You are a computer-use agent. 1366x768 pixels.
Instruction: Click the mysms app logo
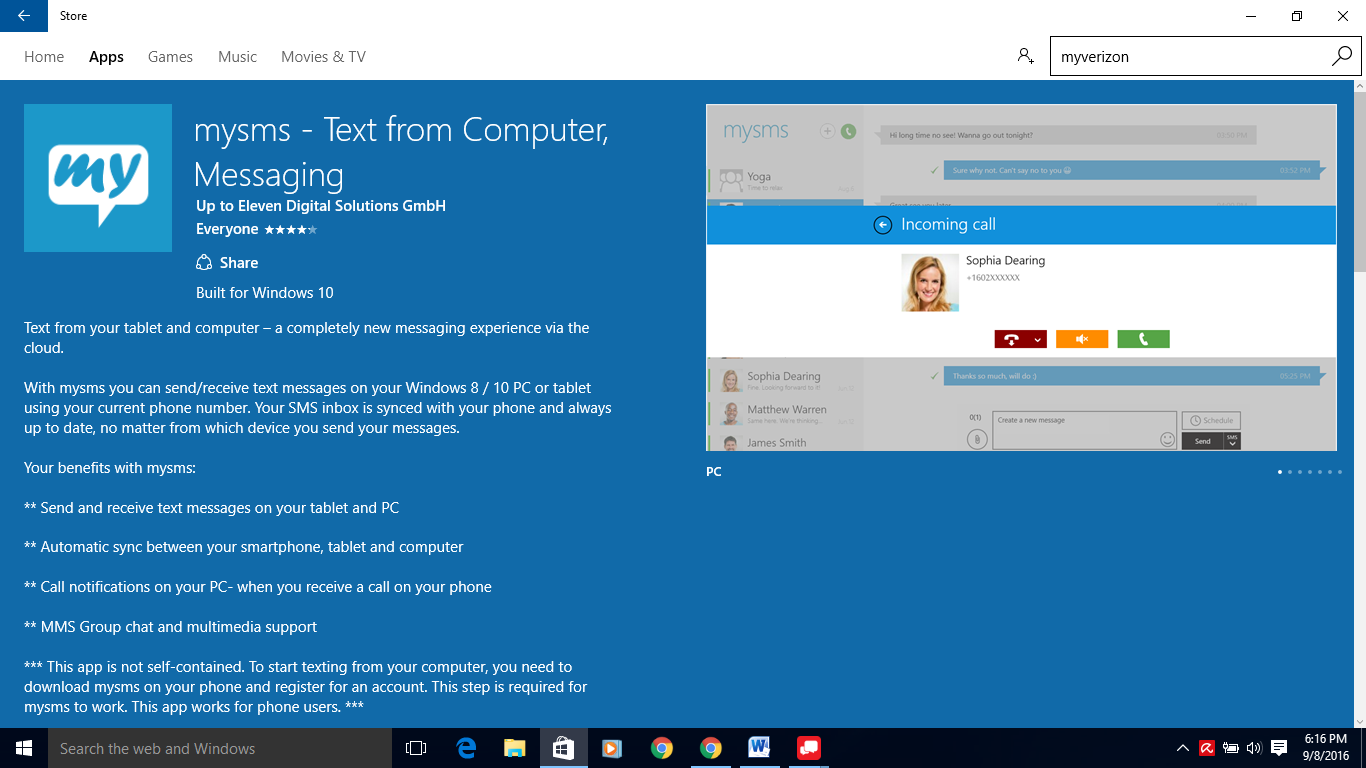(97, 178)
